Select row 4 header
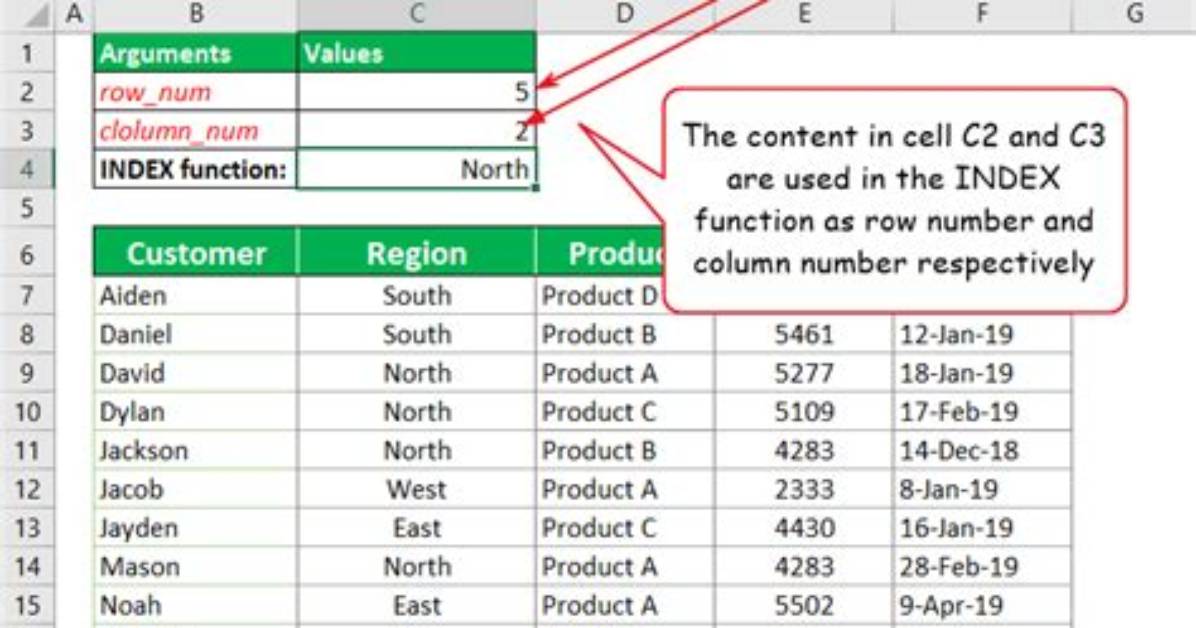Viewport: 1196px width, 628px height. [x=27, y=169]
